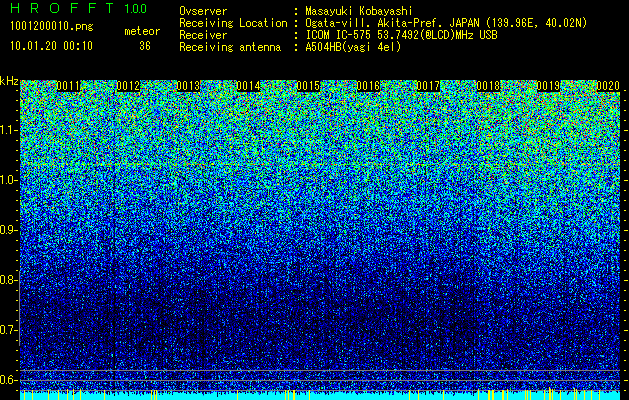Click the date 10.01.20 00:10
The height and width of the screenshot is (400, 629).
point(51,46)
